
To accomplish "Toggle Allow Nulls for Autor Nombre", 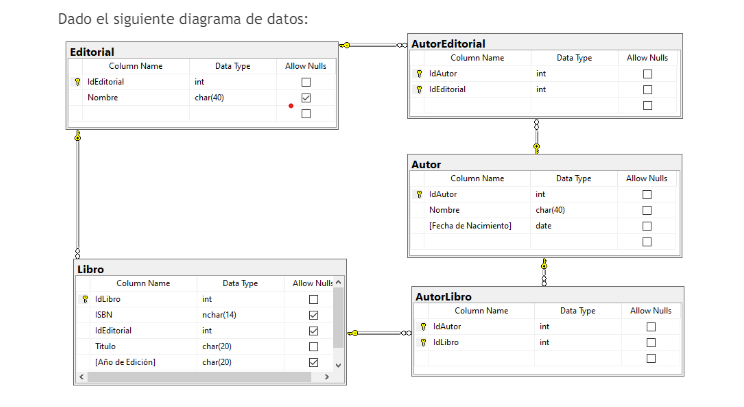I will pyautogui.click(x=647, y=211).
